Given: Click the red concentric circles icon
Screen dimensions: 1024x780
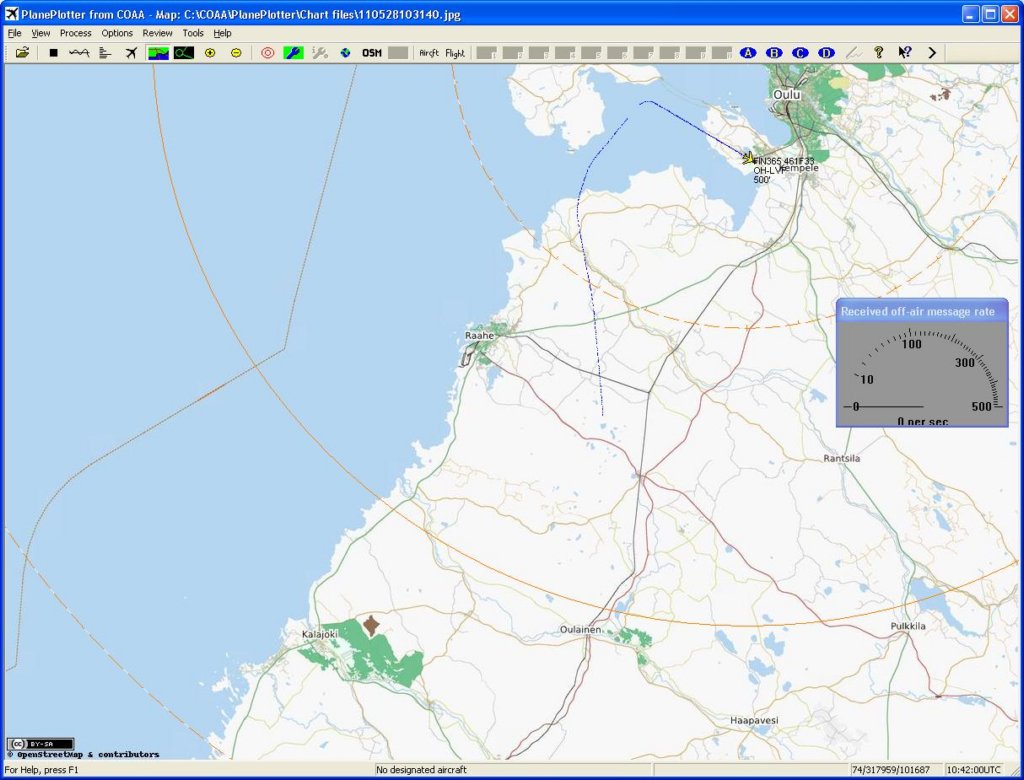Looking at the screenshot, I should (267, 53).
